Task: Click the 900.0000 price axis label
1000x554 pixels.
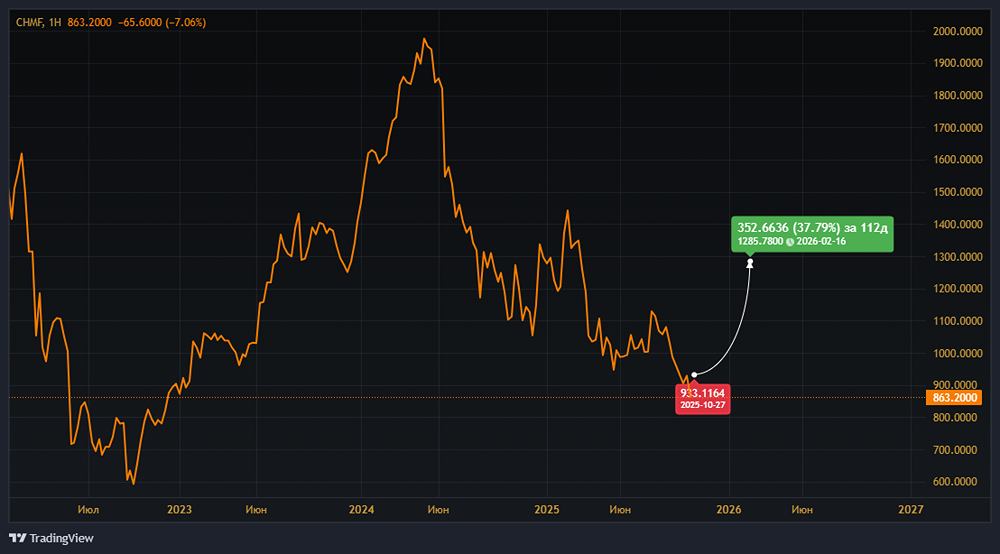Action: tap(954, 385)
